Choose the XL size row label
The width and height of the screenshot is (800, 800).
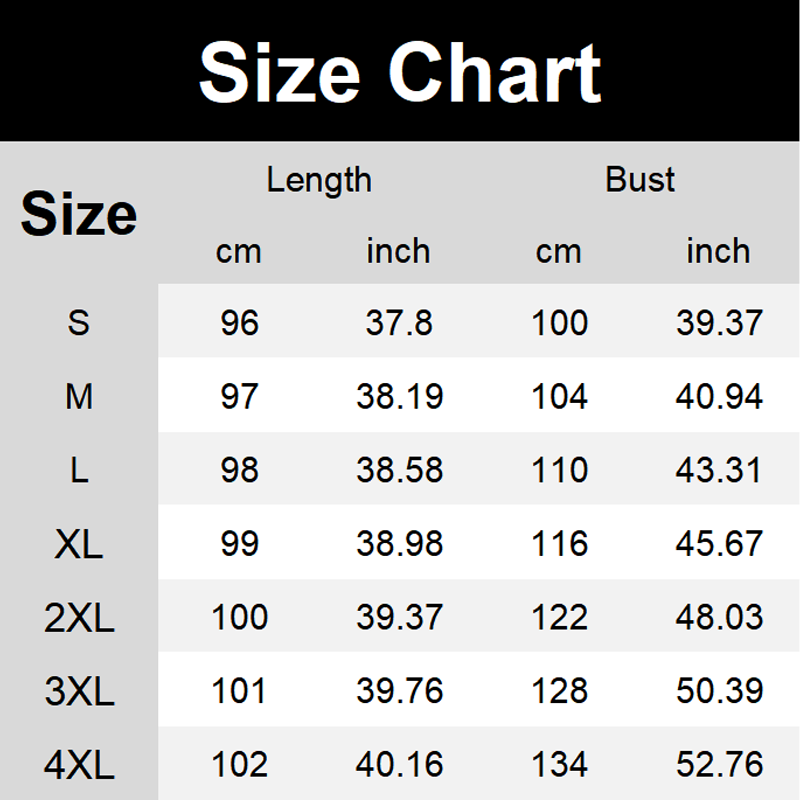point(79,544)
